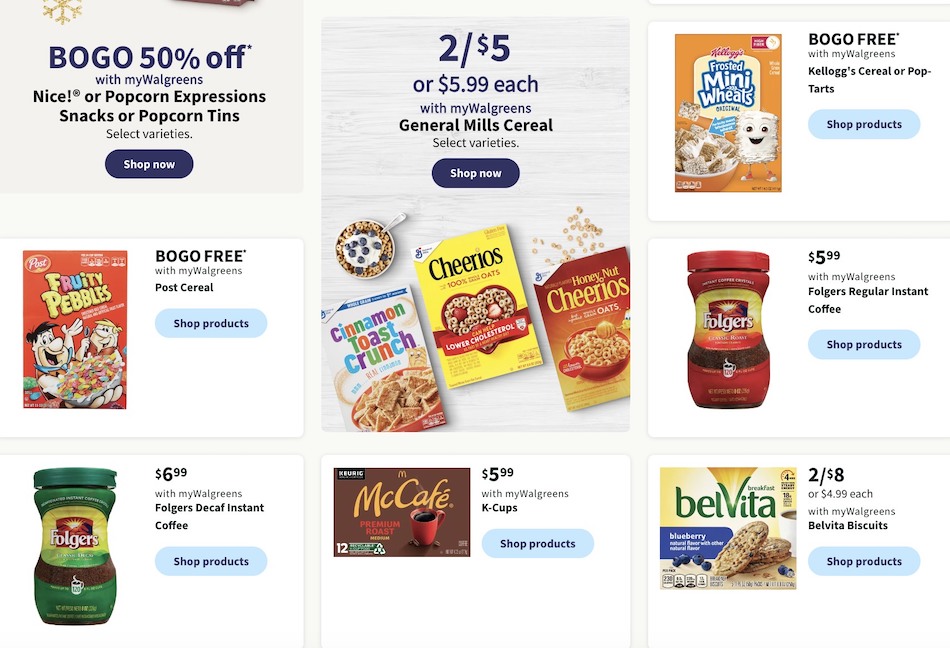Shop products for Folgers Decaf Instant Coffee

point(211,561)
